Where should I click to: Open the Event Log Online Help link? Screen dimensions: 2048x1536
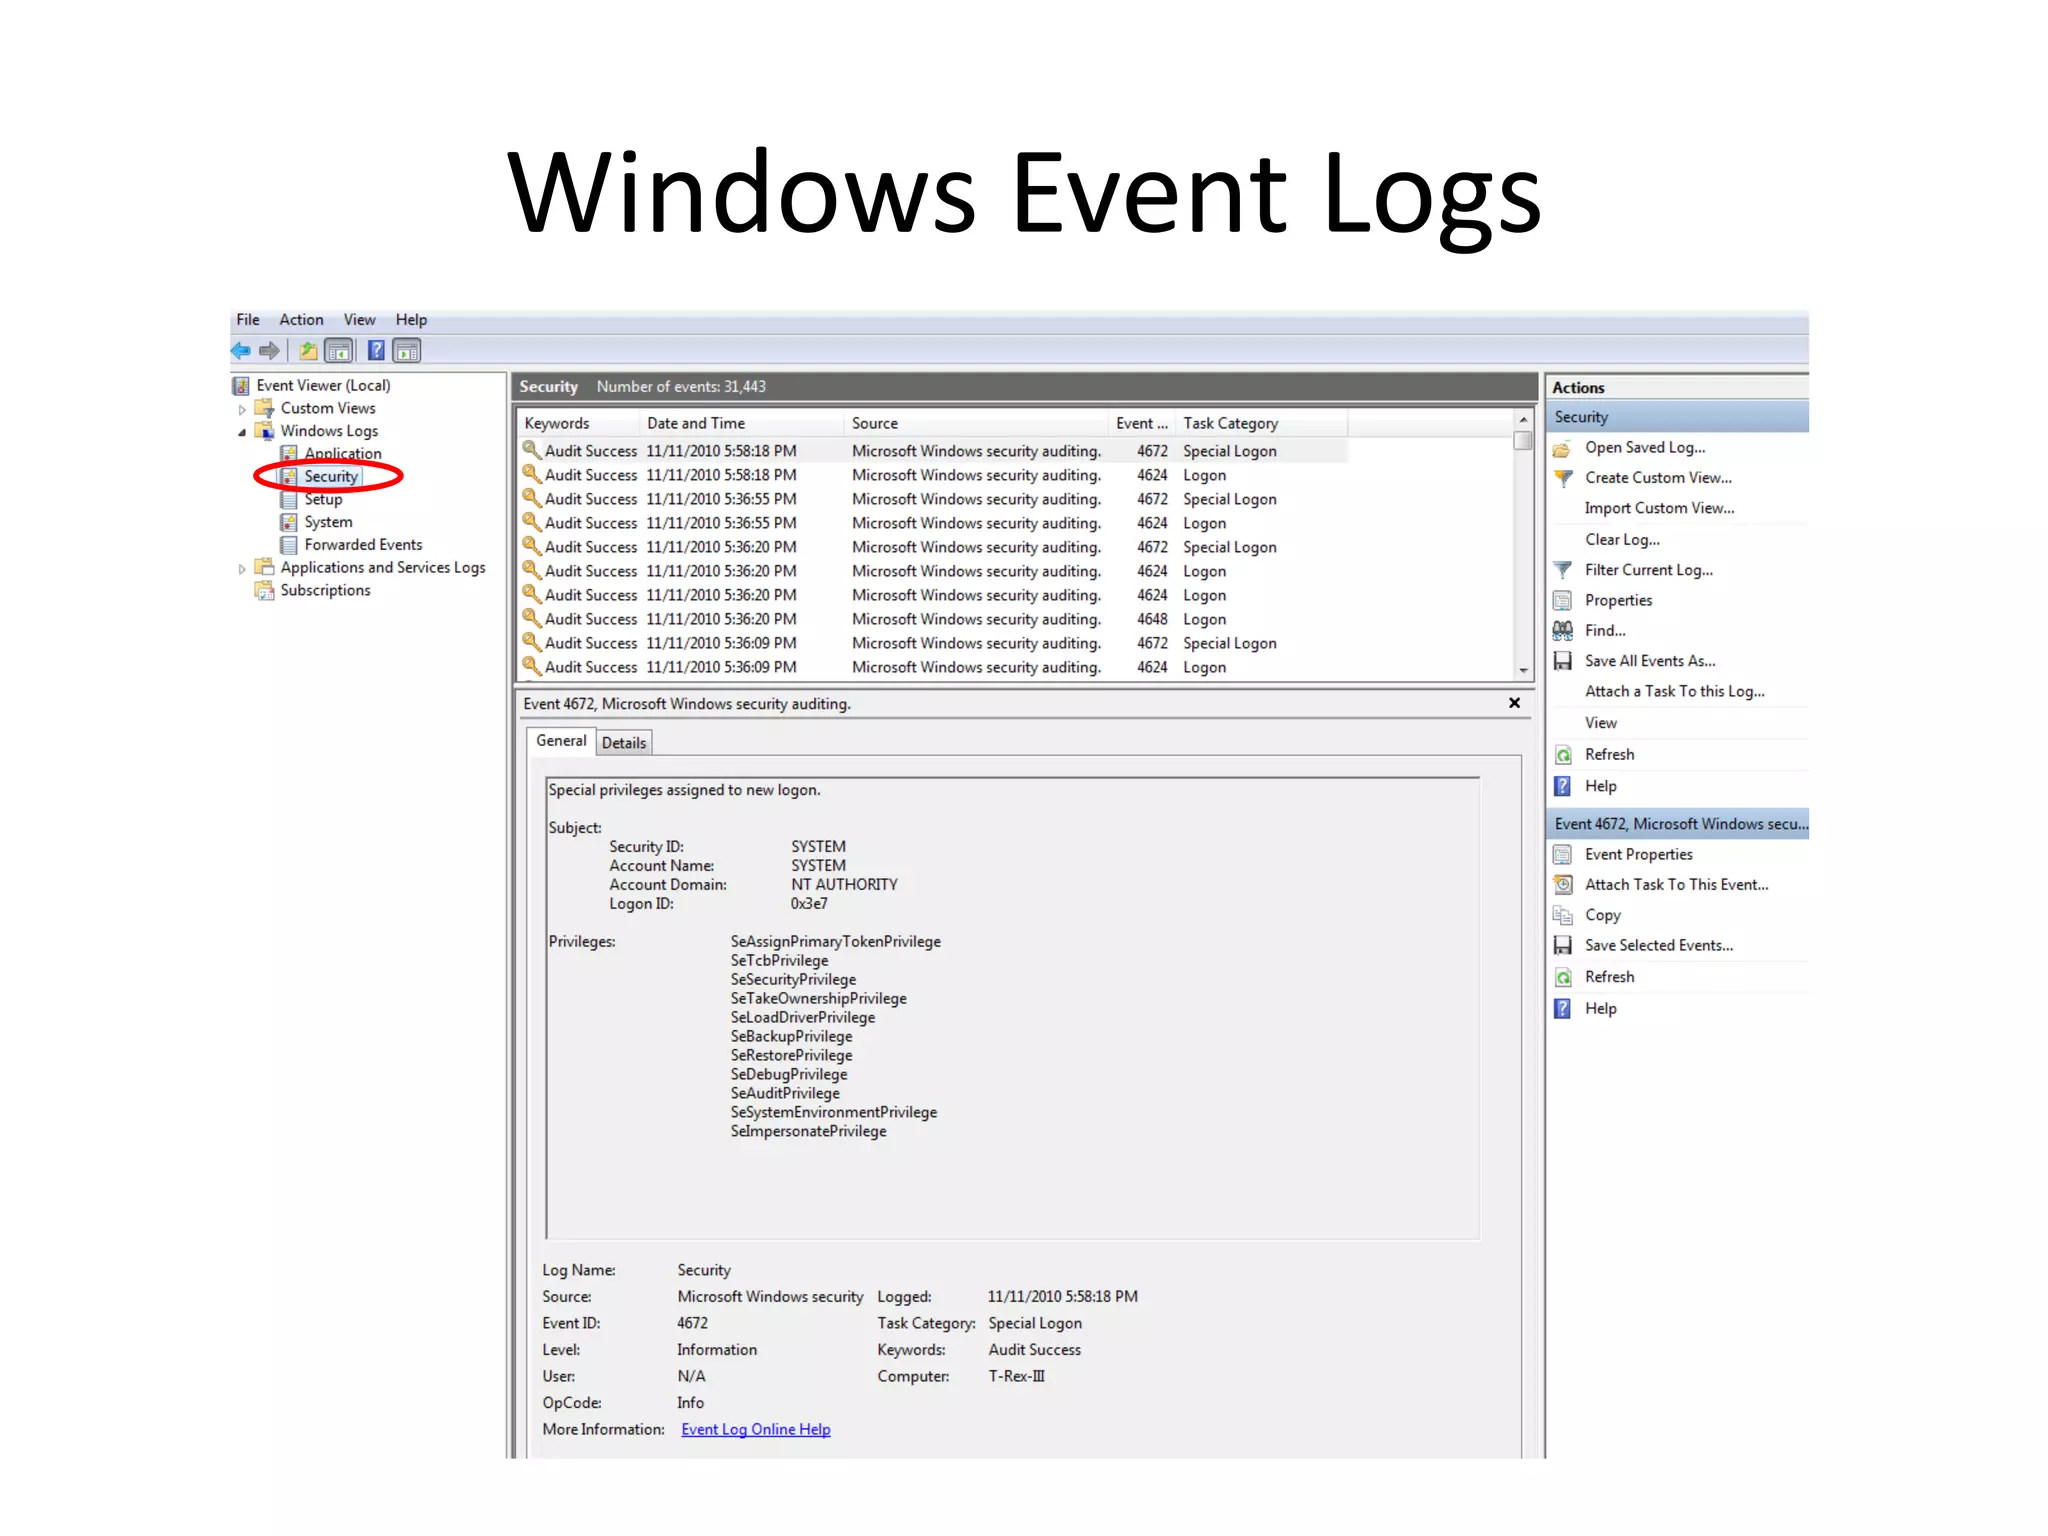click(x=756, y=1430)
